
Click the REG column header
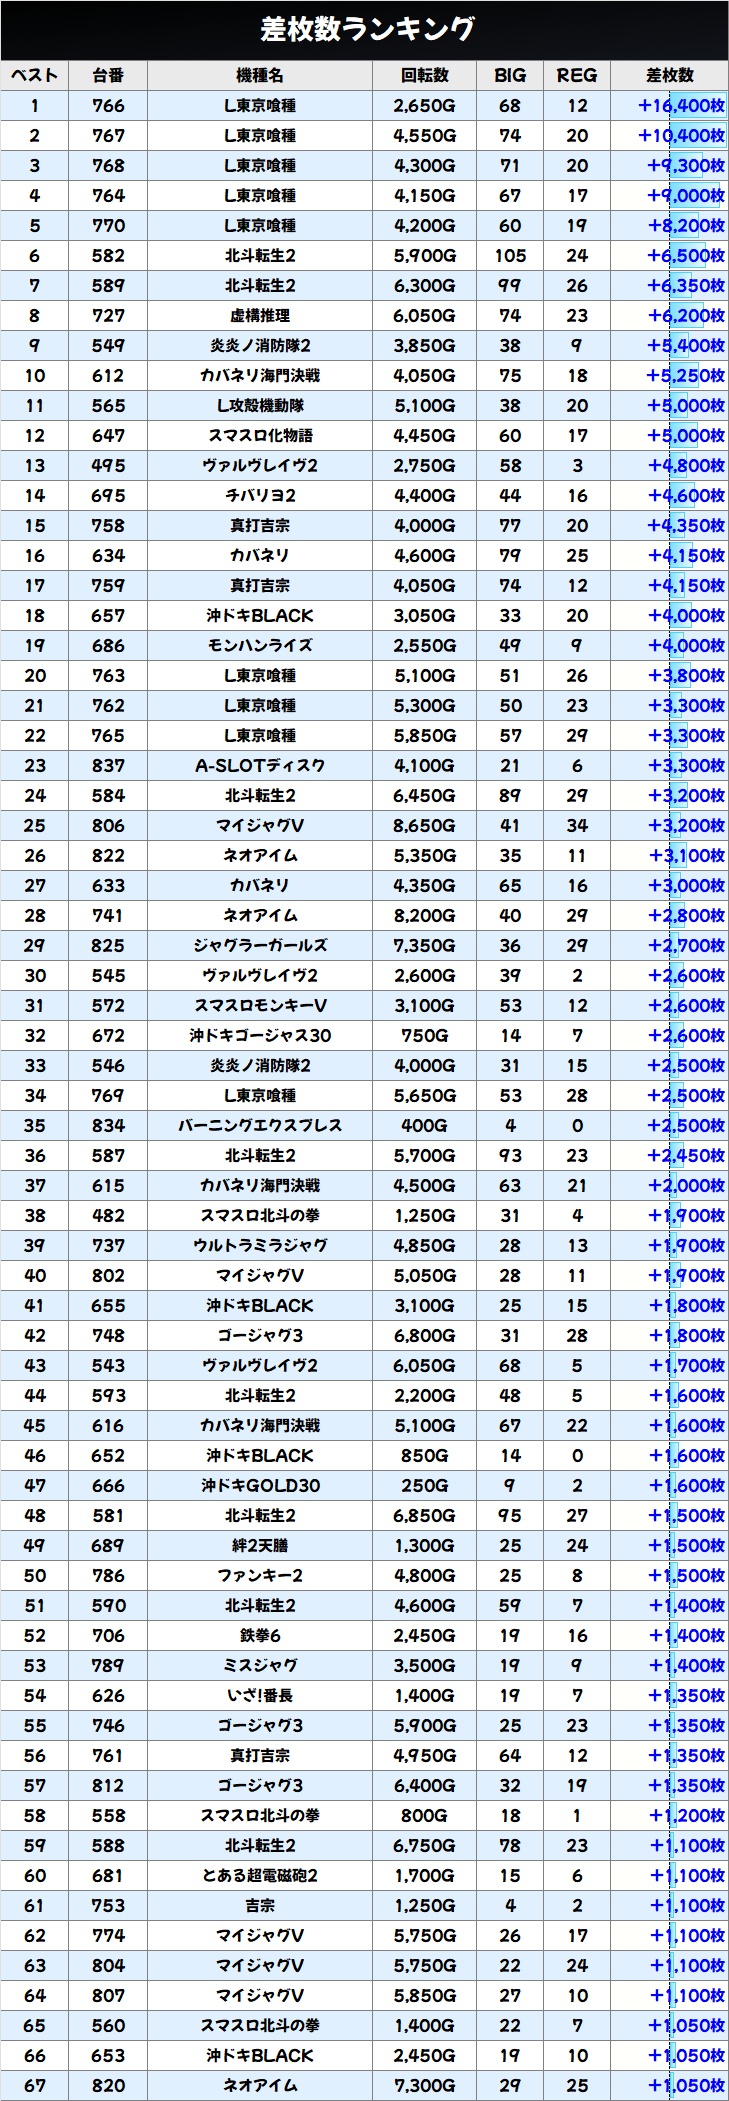coord(577,76)
